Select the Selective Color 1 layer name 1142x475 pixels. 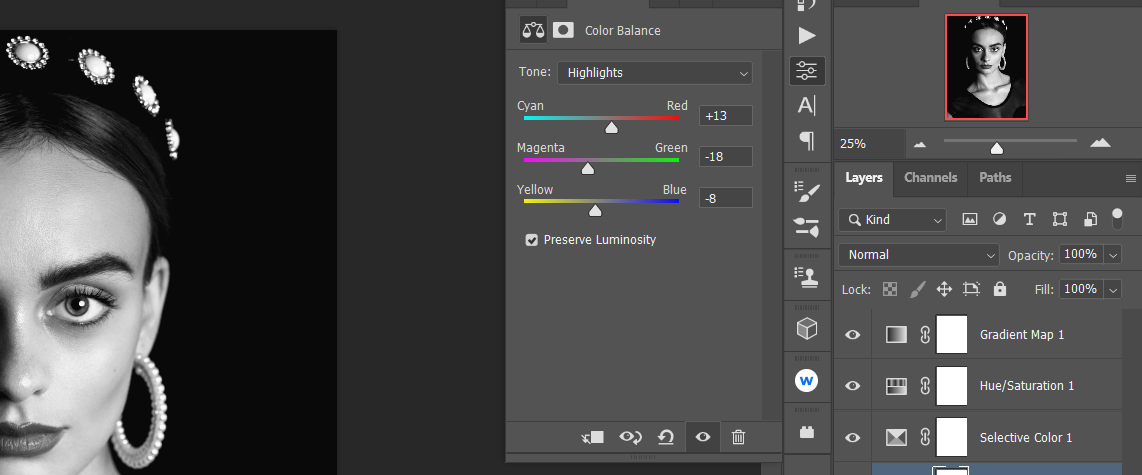click(x=1025, y=437)
